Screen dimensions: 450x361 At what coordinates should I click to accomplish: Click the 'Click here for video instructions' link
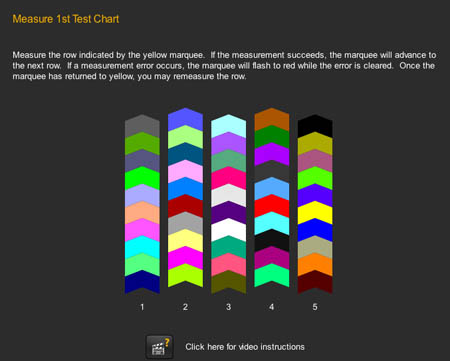coord(245,347)
